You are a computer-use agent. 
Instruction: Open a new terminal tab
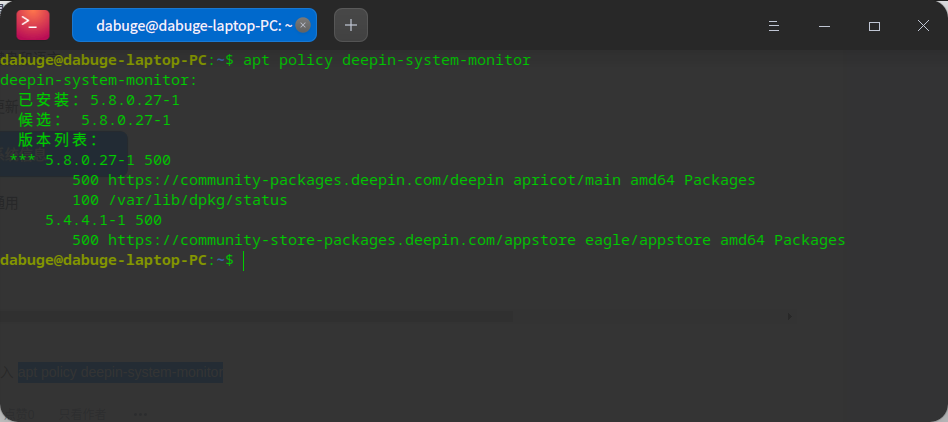351,25
